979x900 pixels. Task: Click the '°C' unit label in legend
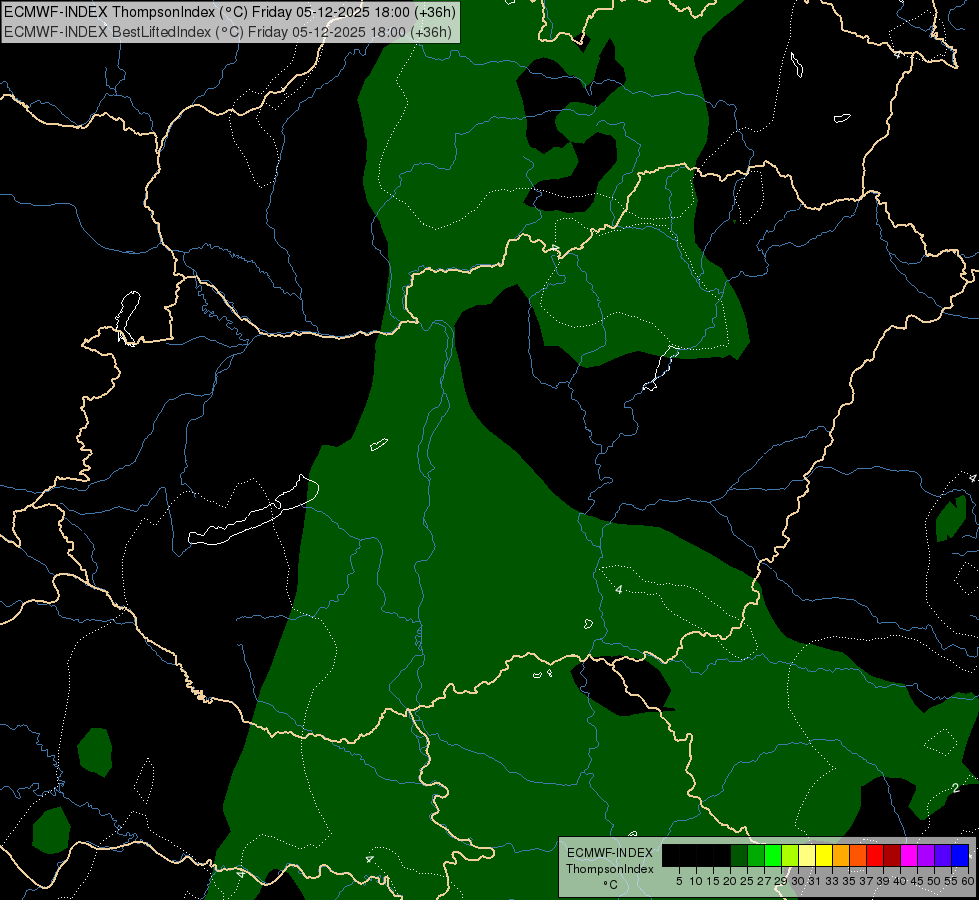[611, 885]
